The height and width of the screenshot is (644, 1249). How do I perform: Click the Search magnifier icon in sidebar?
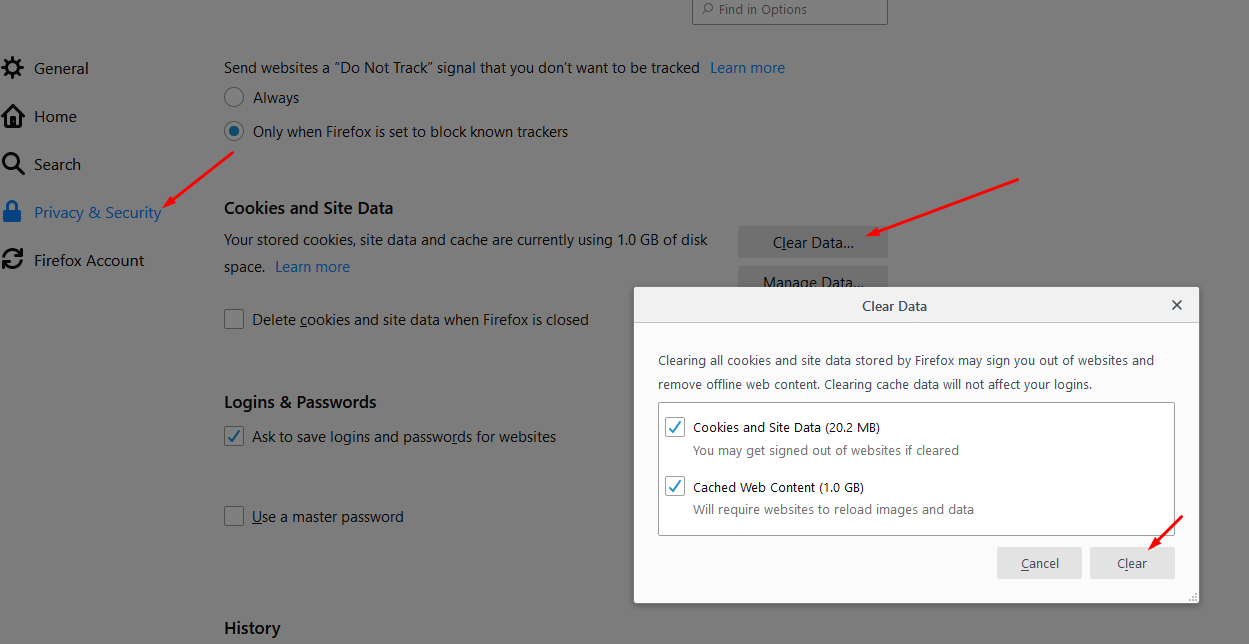coord(14,164)
